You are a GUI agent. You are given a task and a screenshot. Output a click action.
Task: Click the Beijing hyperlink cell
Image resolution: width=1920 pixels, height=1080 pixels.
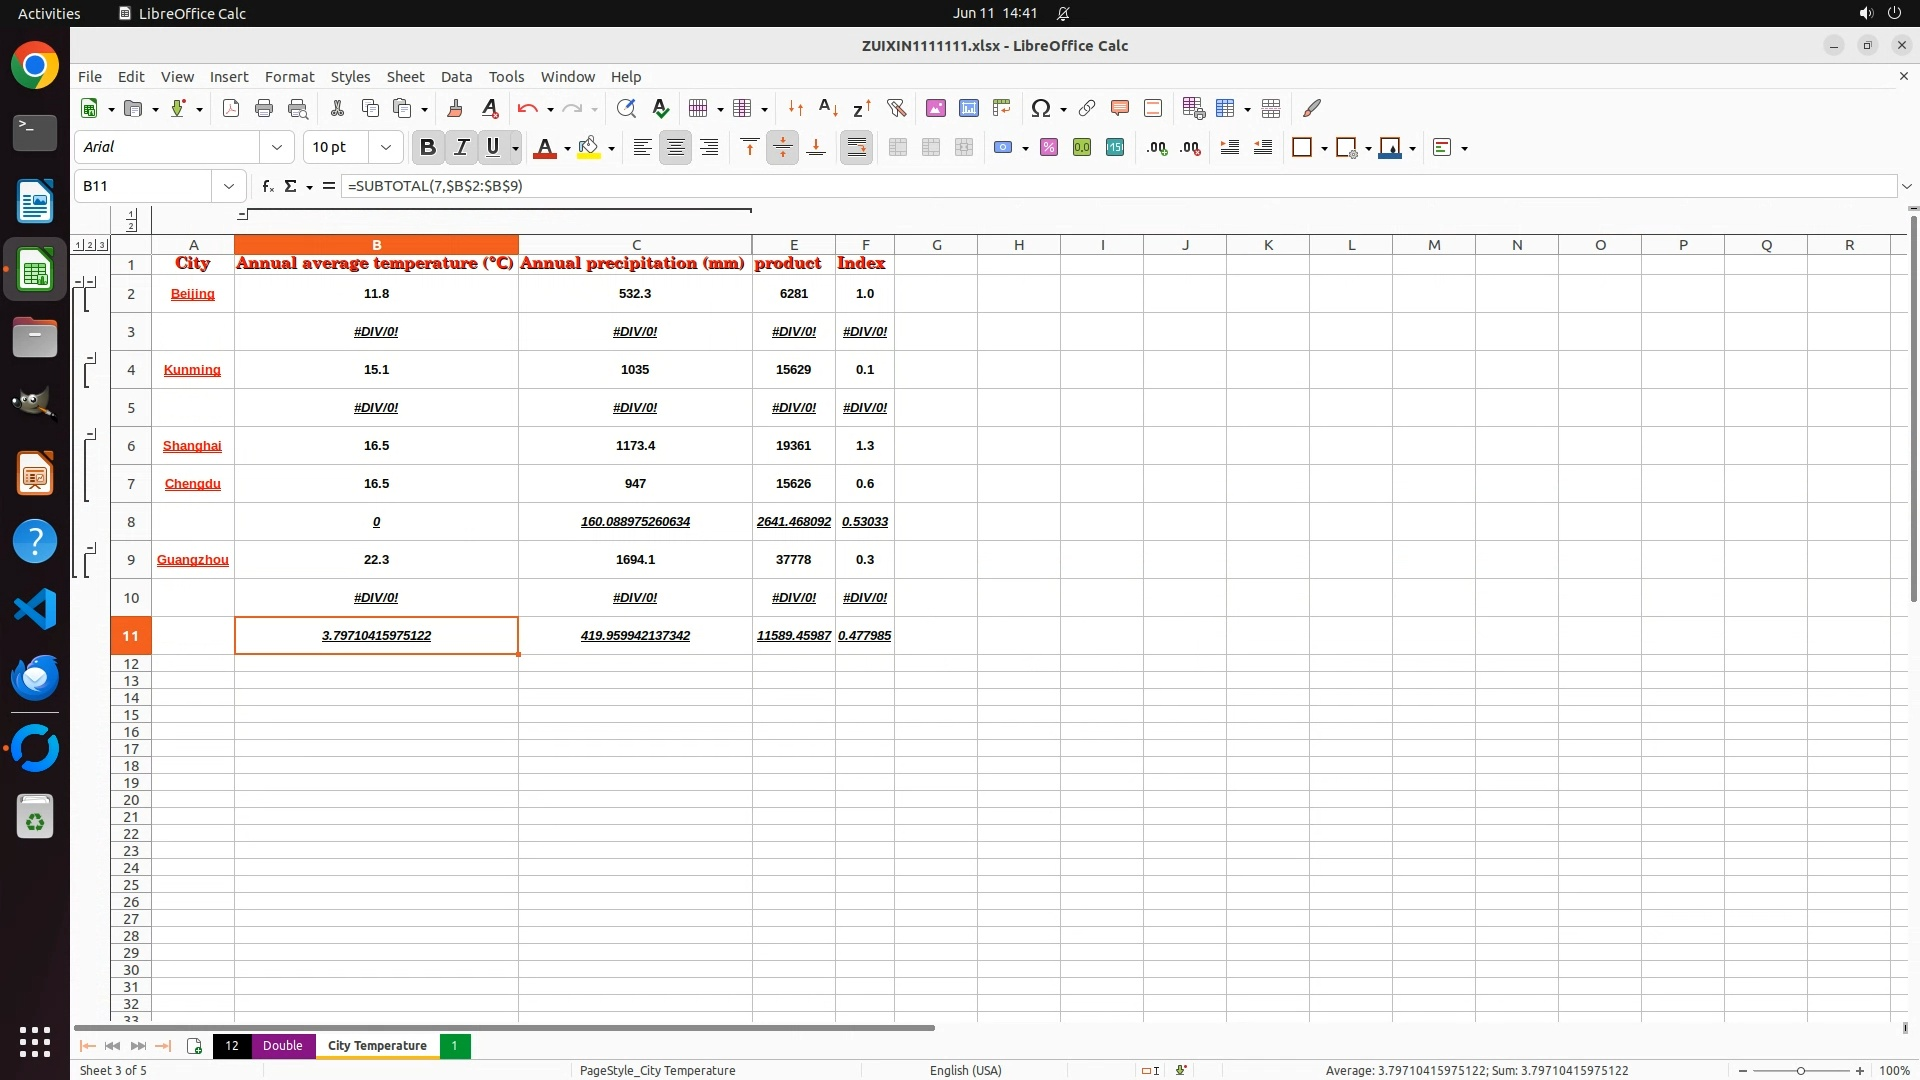pyautogui.click(x=192, y=294)
